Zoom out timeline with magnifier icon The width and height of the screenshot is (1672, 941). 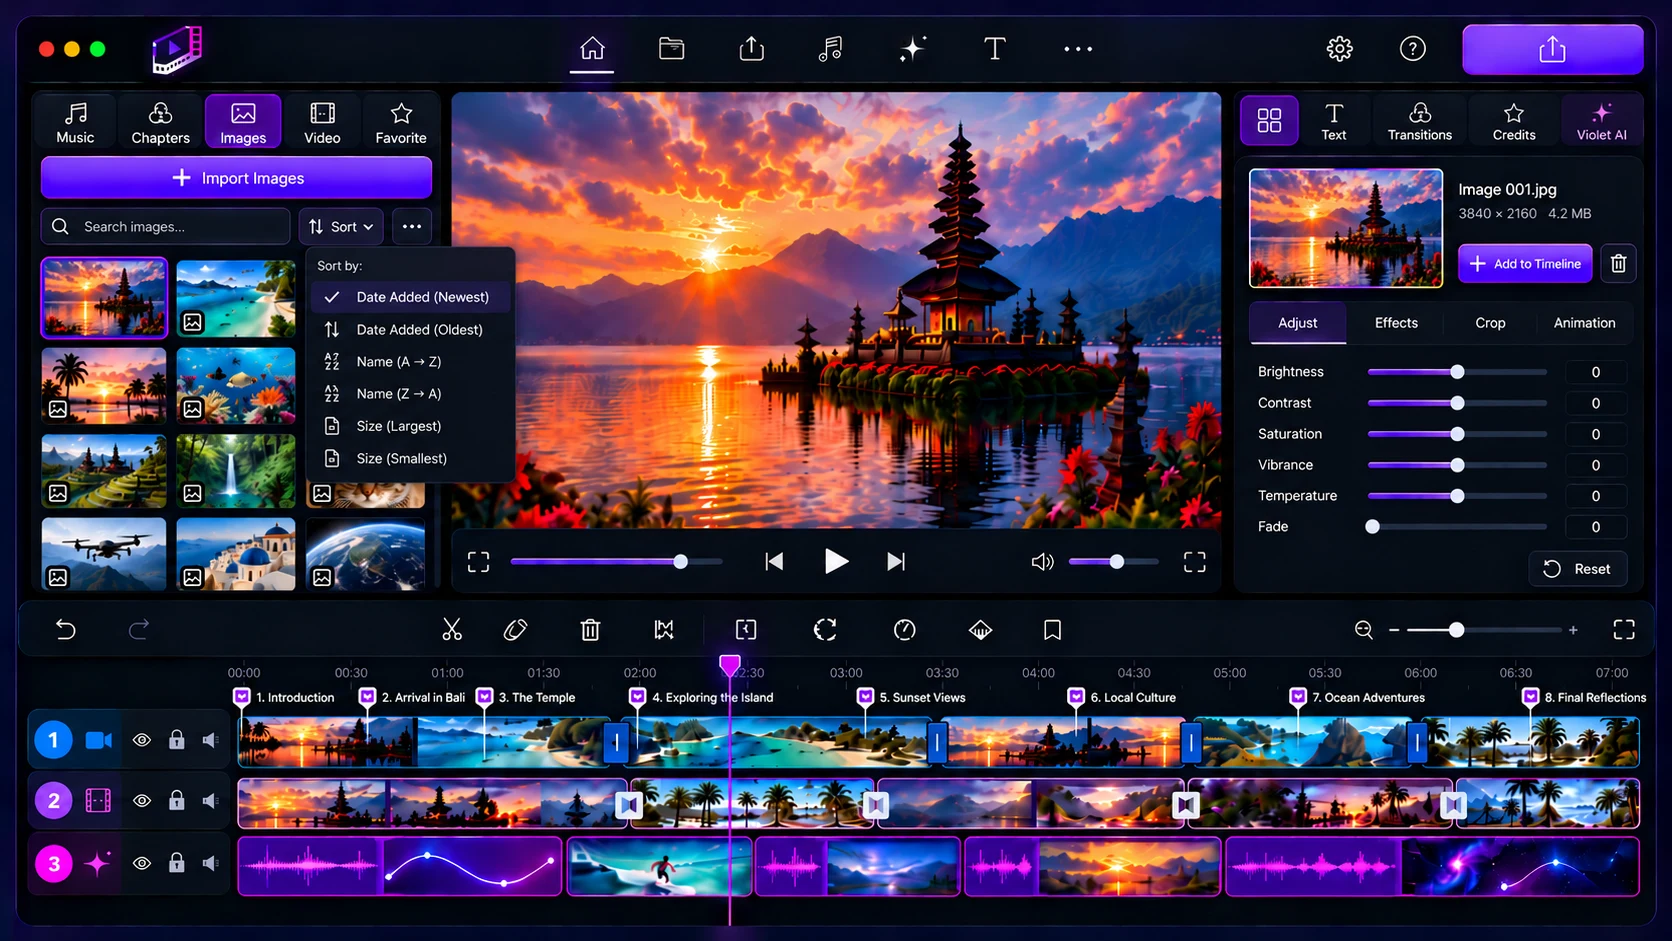tap(1363, 629)
